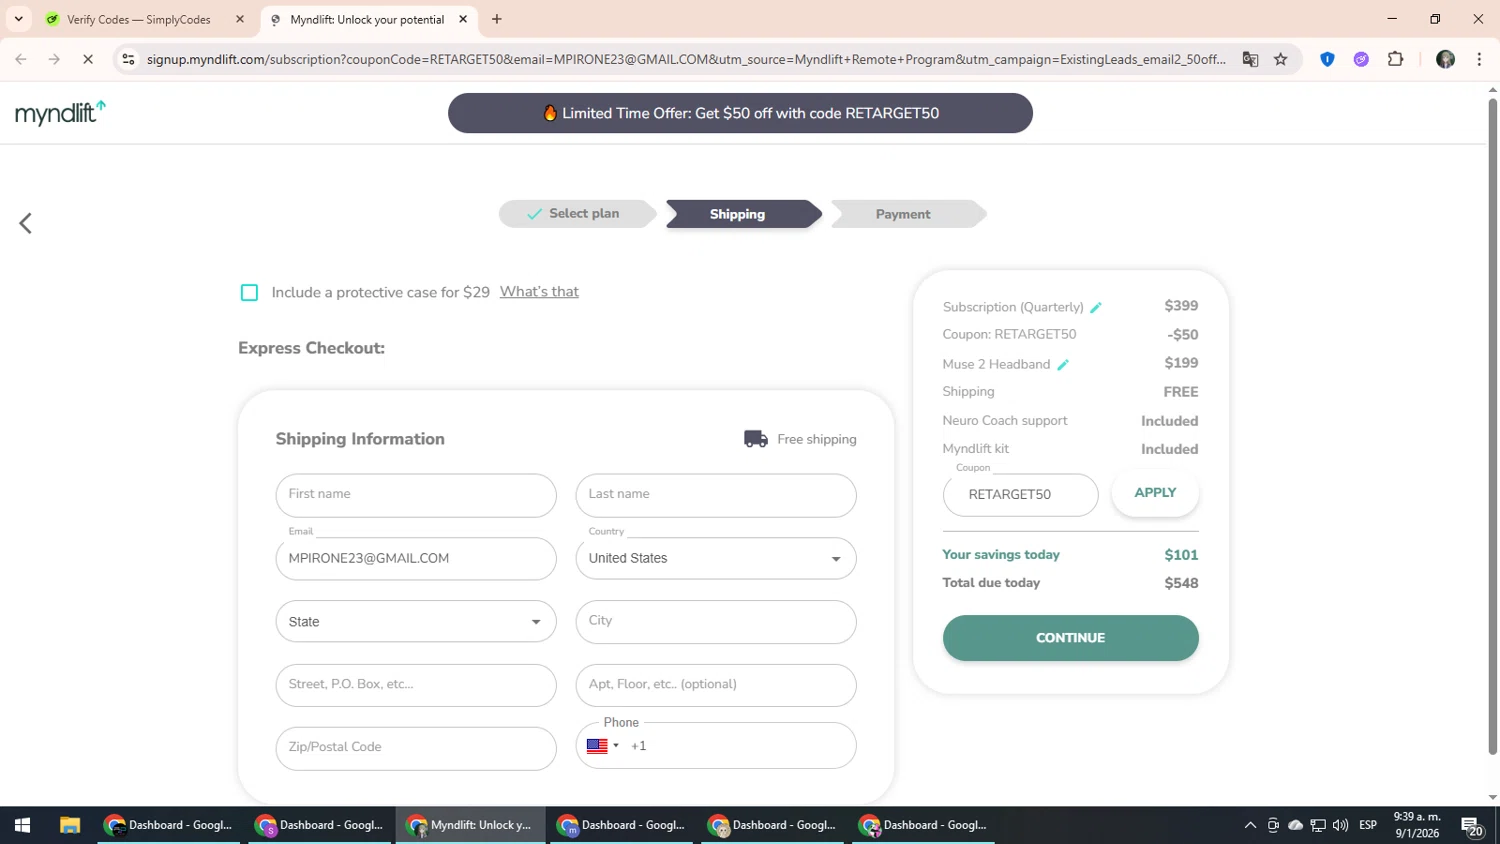This screenshot has width=1500, height=844.
Task: Open the purple extension icon
Action: click(x=1361, y=59)
